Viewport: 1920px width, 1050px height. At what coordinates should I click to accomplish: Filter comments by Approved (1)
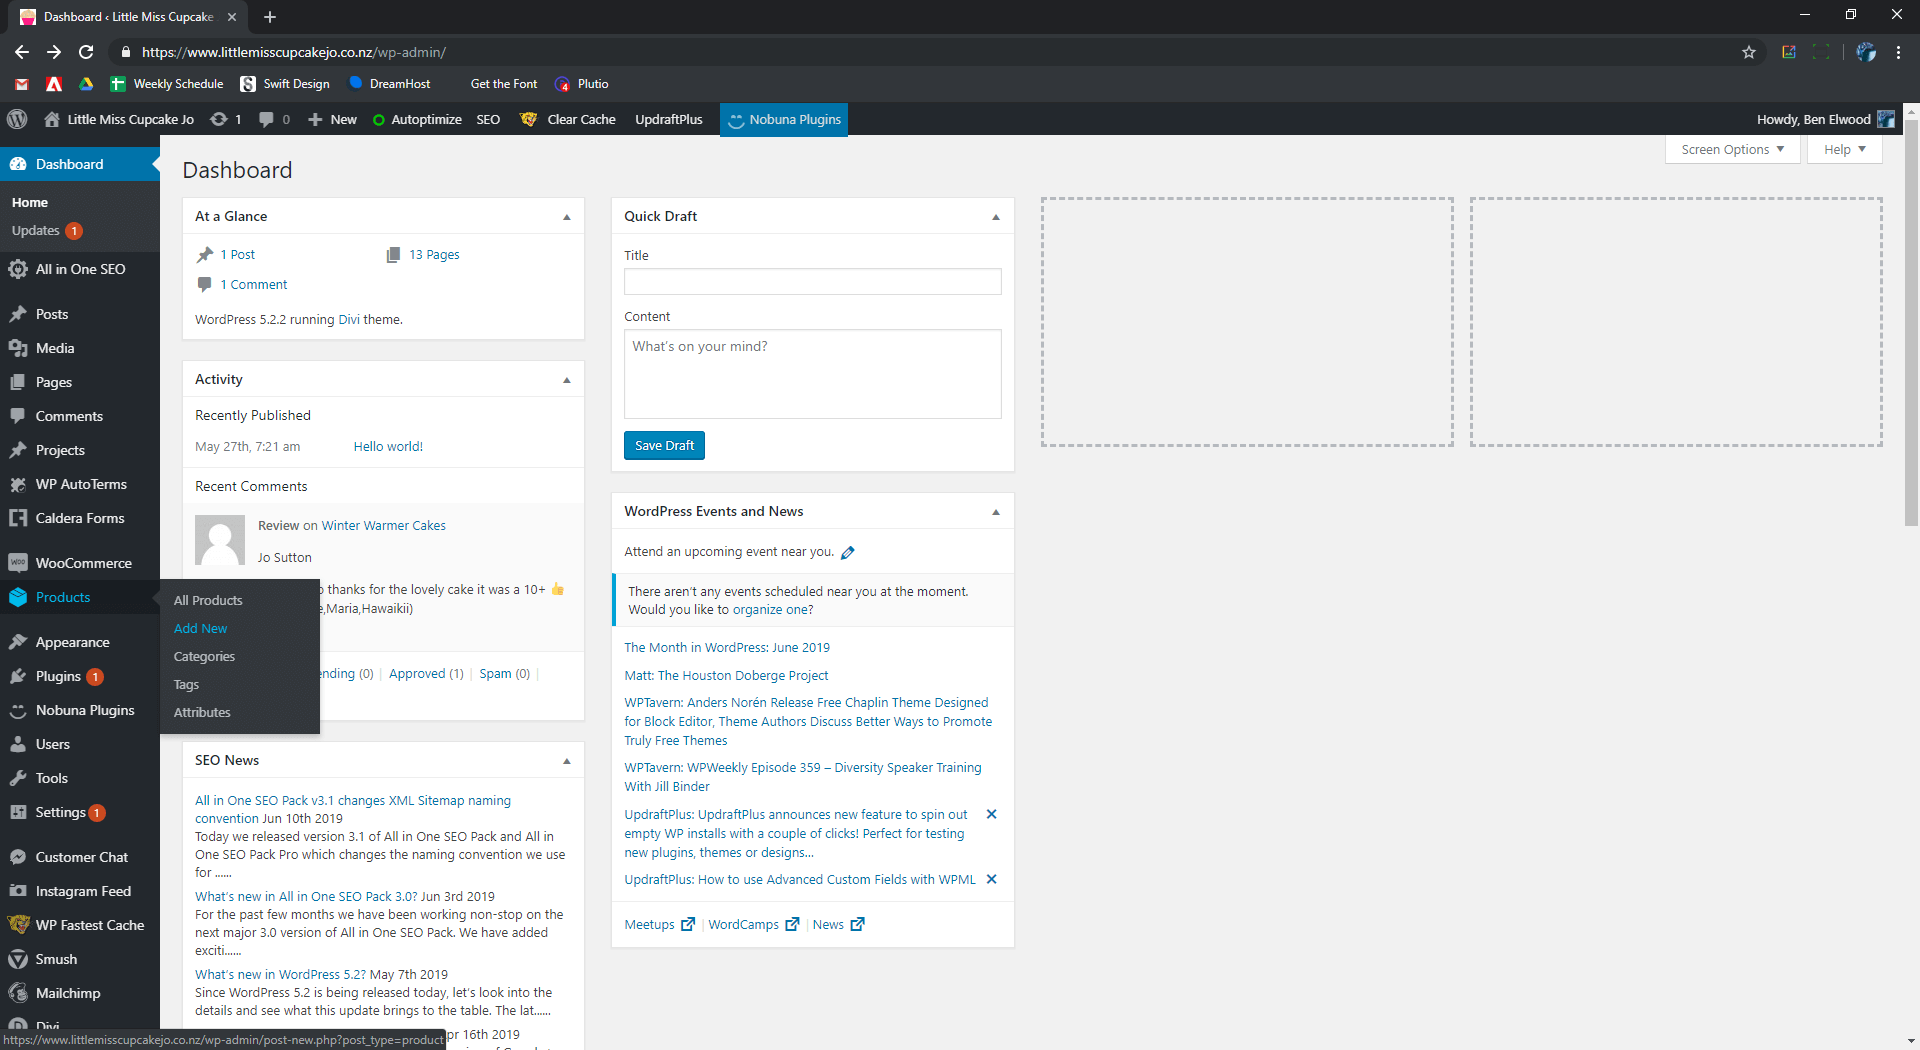426,674
